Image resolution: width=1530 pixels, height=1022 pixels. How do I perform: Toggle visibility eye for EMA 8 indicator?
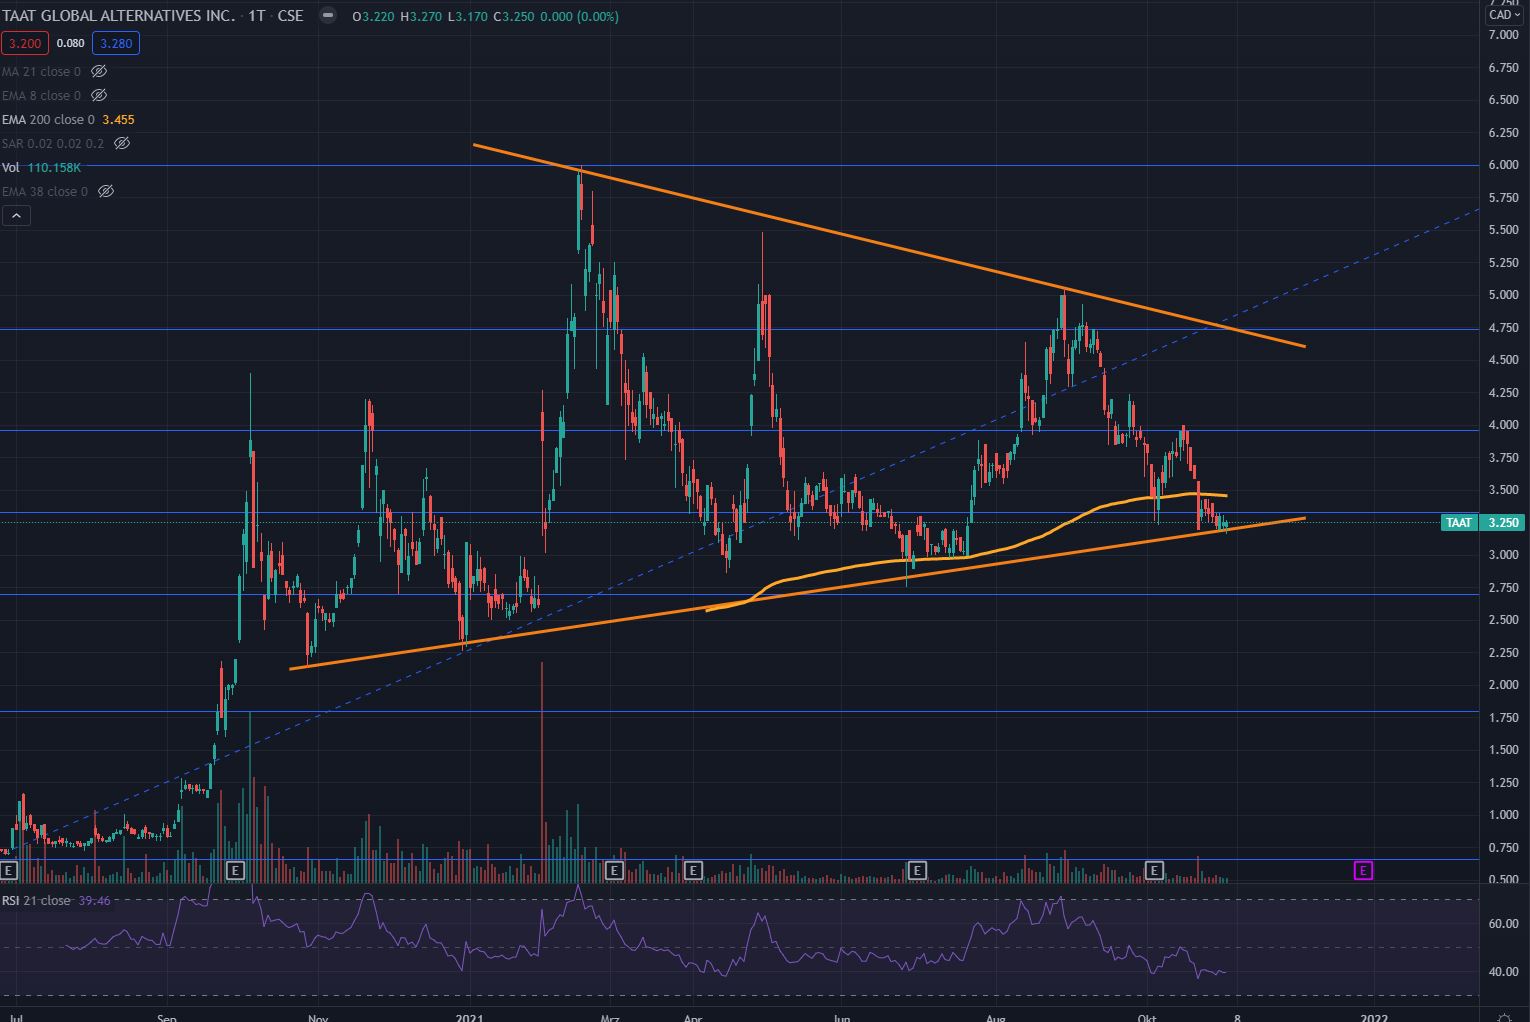tap(99, 96)
